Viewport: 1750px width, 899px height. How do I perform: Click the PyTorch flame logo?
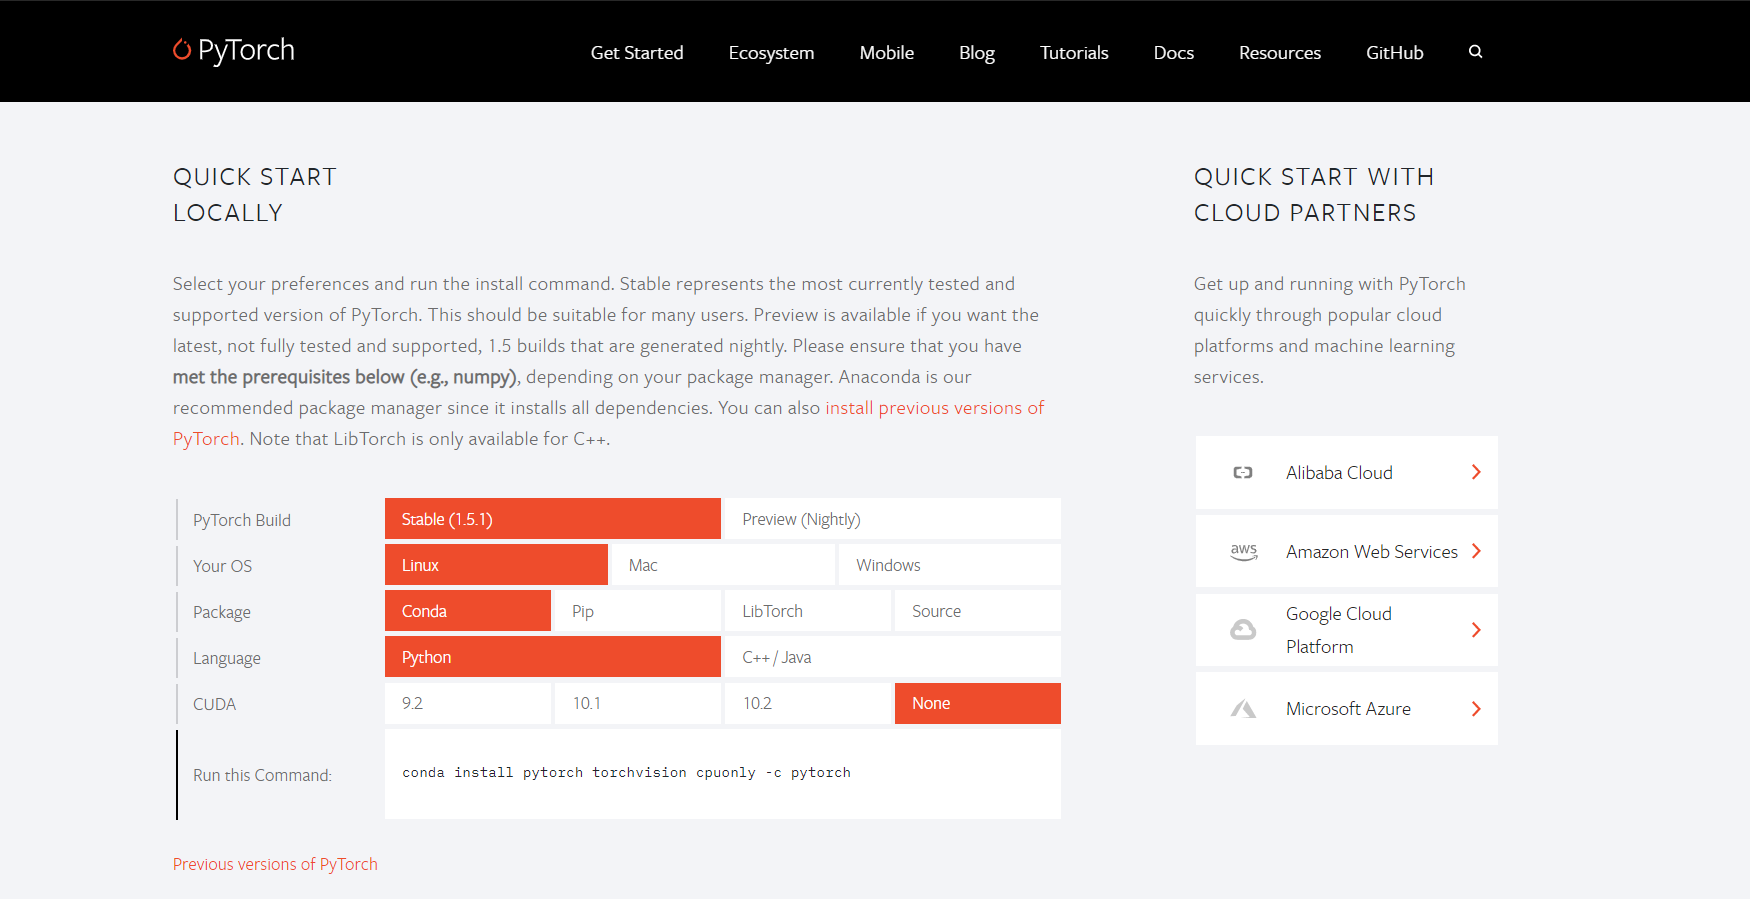[x=181, y=49]
